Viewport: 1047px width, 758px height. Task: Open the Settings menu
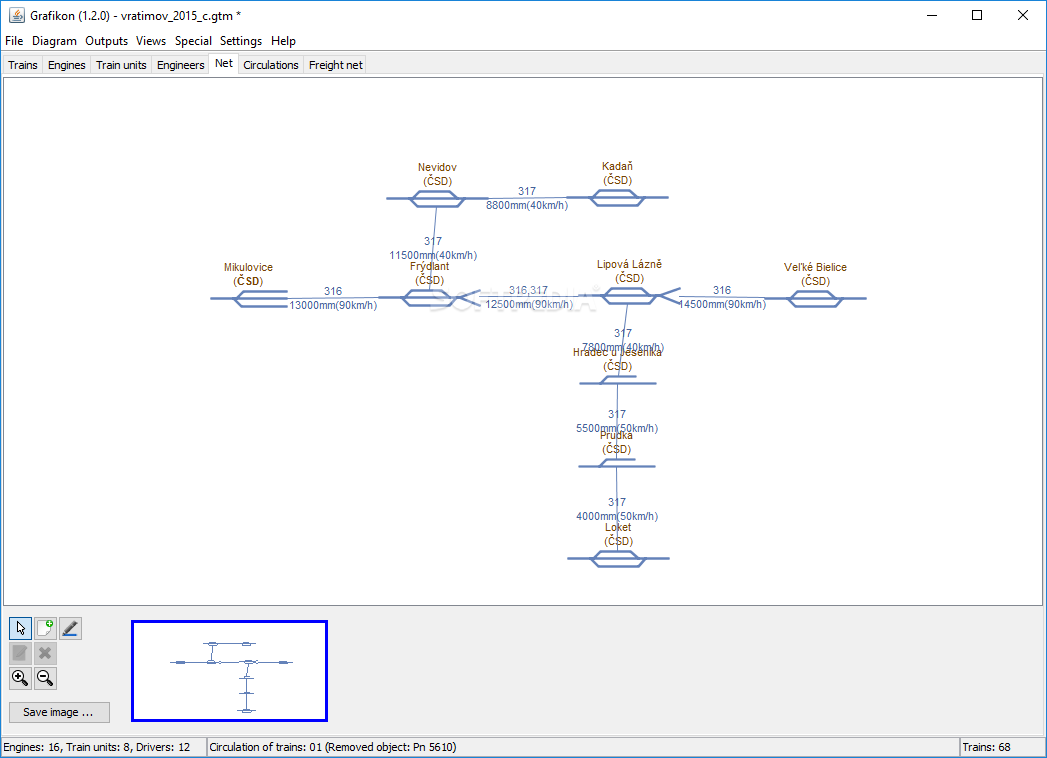point(241,41)
